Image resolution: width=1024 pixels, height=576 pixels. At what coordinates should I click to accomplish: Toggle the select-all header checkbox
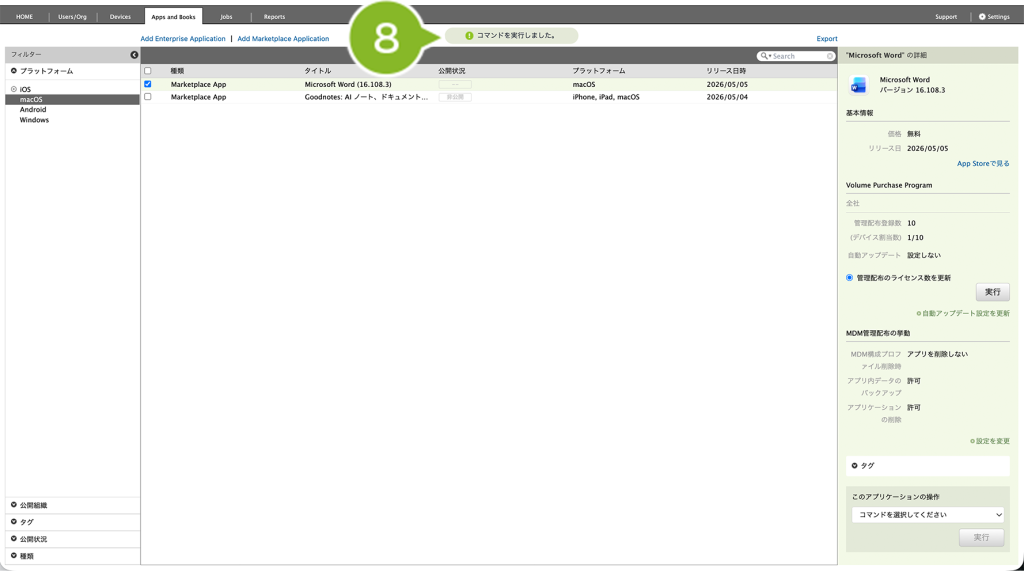click(148, 71)
